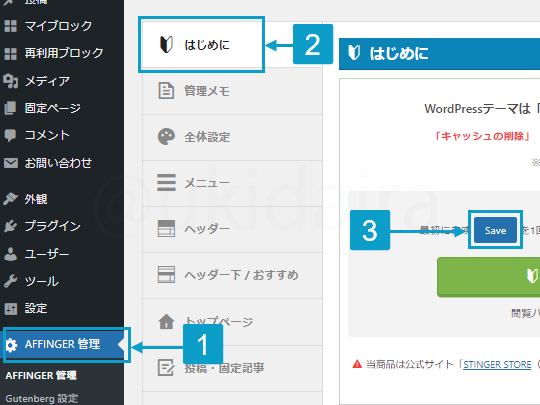Open Gutenberg 設定 submenu entry
Screen dimensions: 540x405
42,398
